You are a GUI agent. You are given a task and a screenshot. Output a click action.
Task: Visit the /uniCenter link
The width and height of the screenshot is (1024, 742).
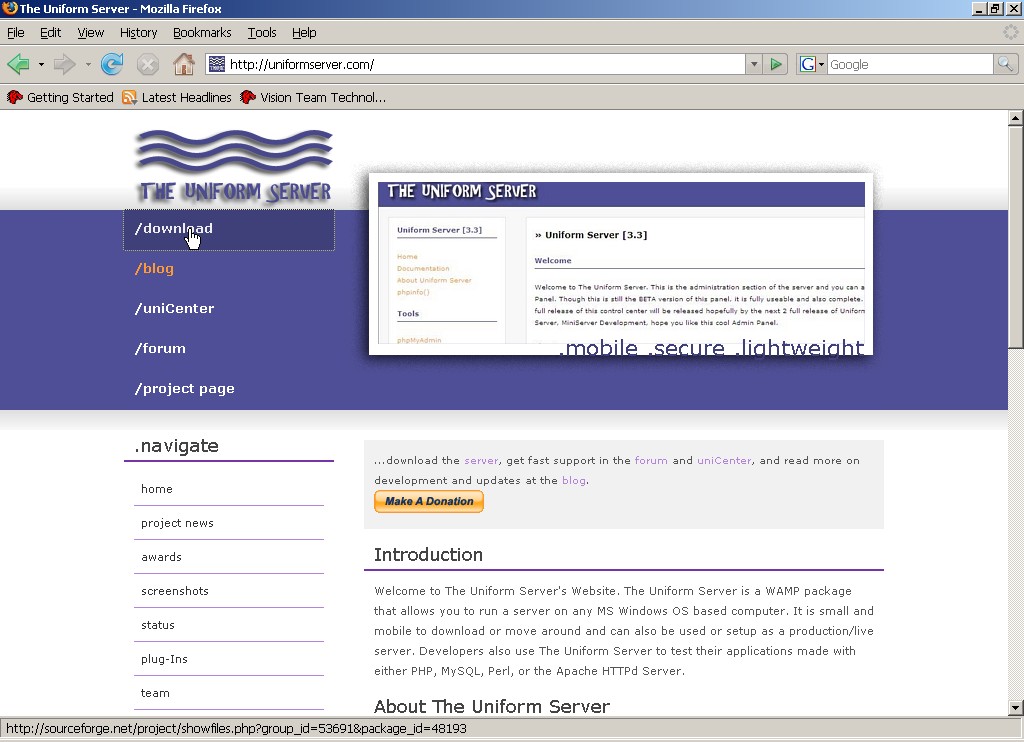[x=174, y=308]
